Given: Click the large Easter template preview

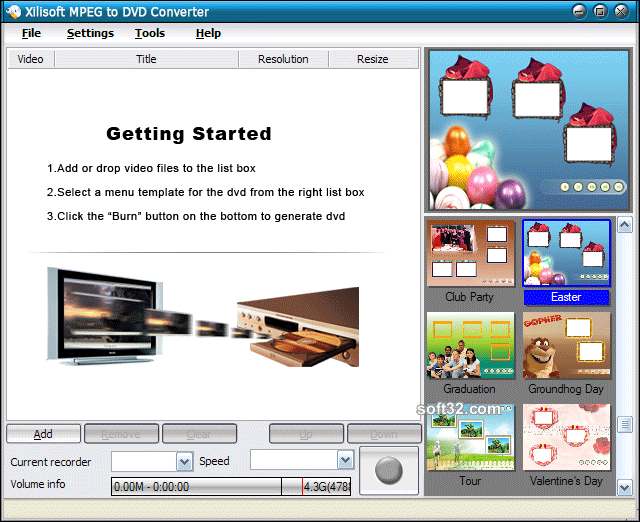Looking at the screenshot, I should pos(528,130).
